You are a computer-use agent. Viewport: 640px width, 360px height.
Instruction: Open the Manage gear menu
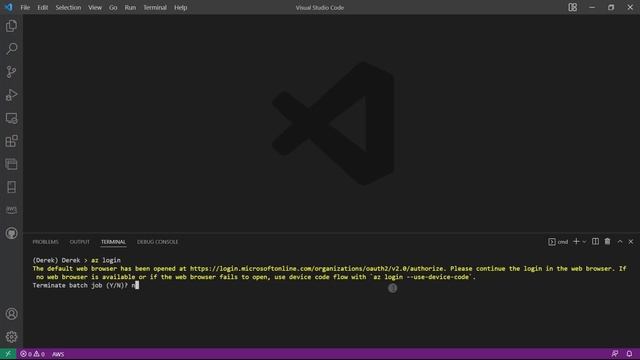(11, 337)
